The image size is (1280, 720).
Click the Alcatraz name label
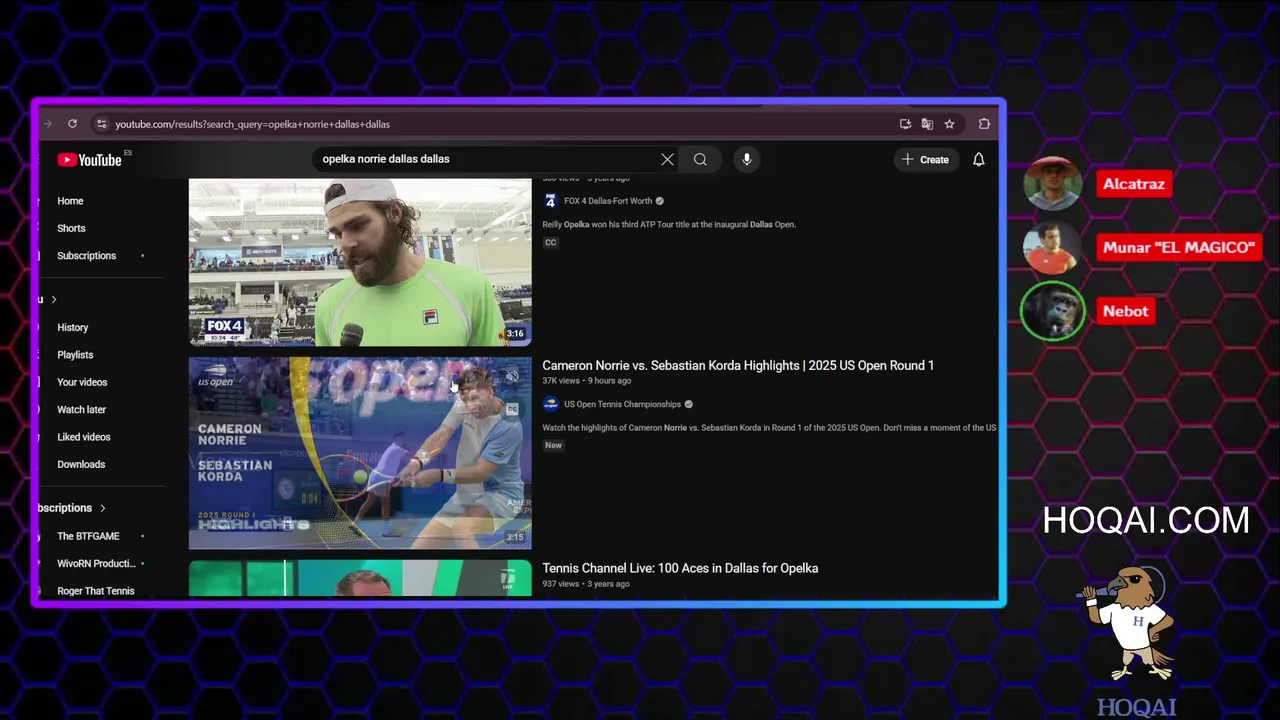[x=1134, y=184]
